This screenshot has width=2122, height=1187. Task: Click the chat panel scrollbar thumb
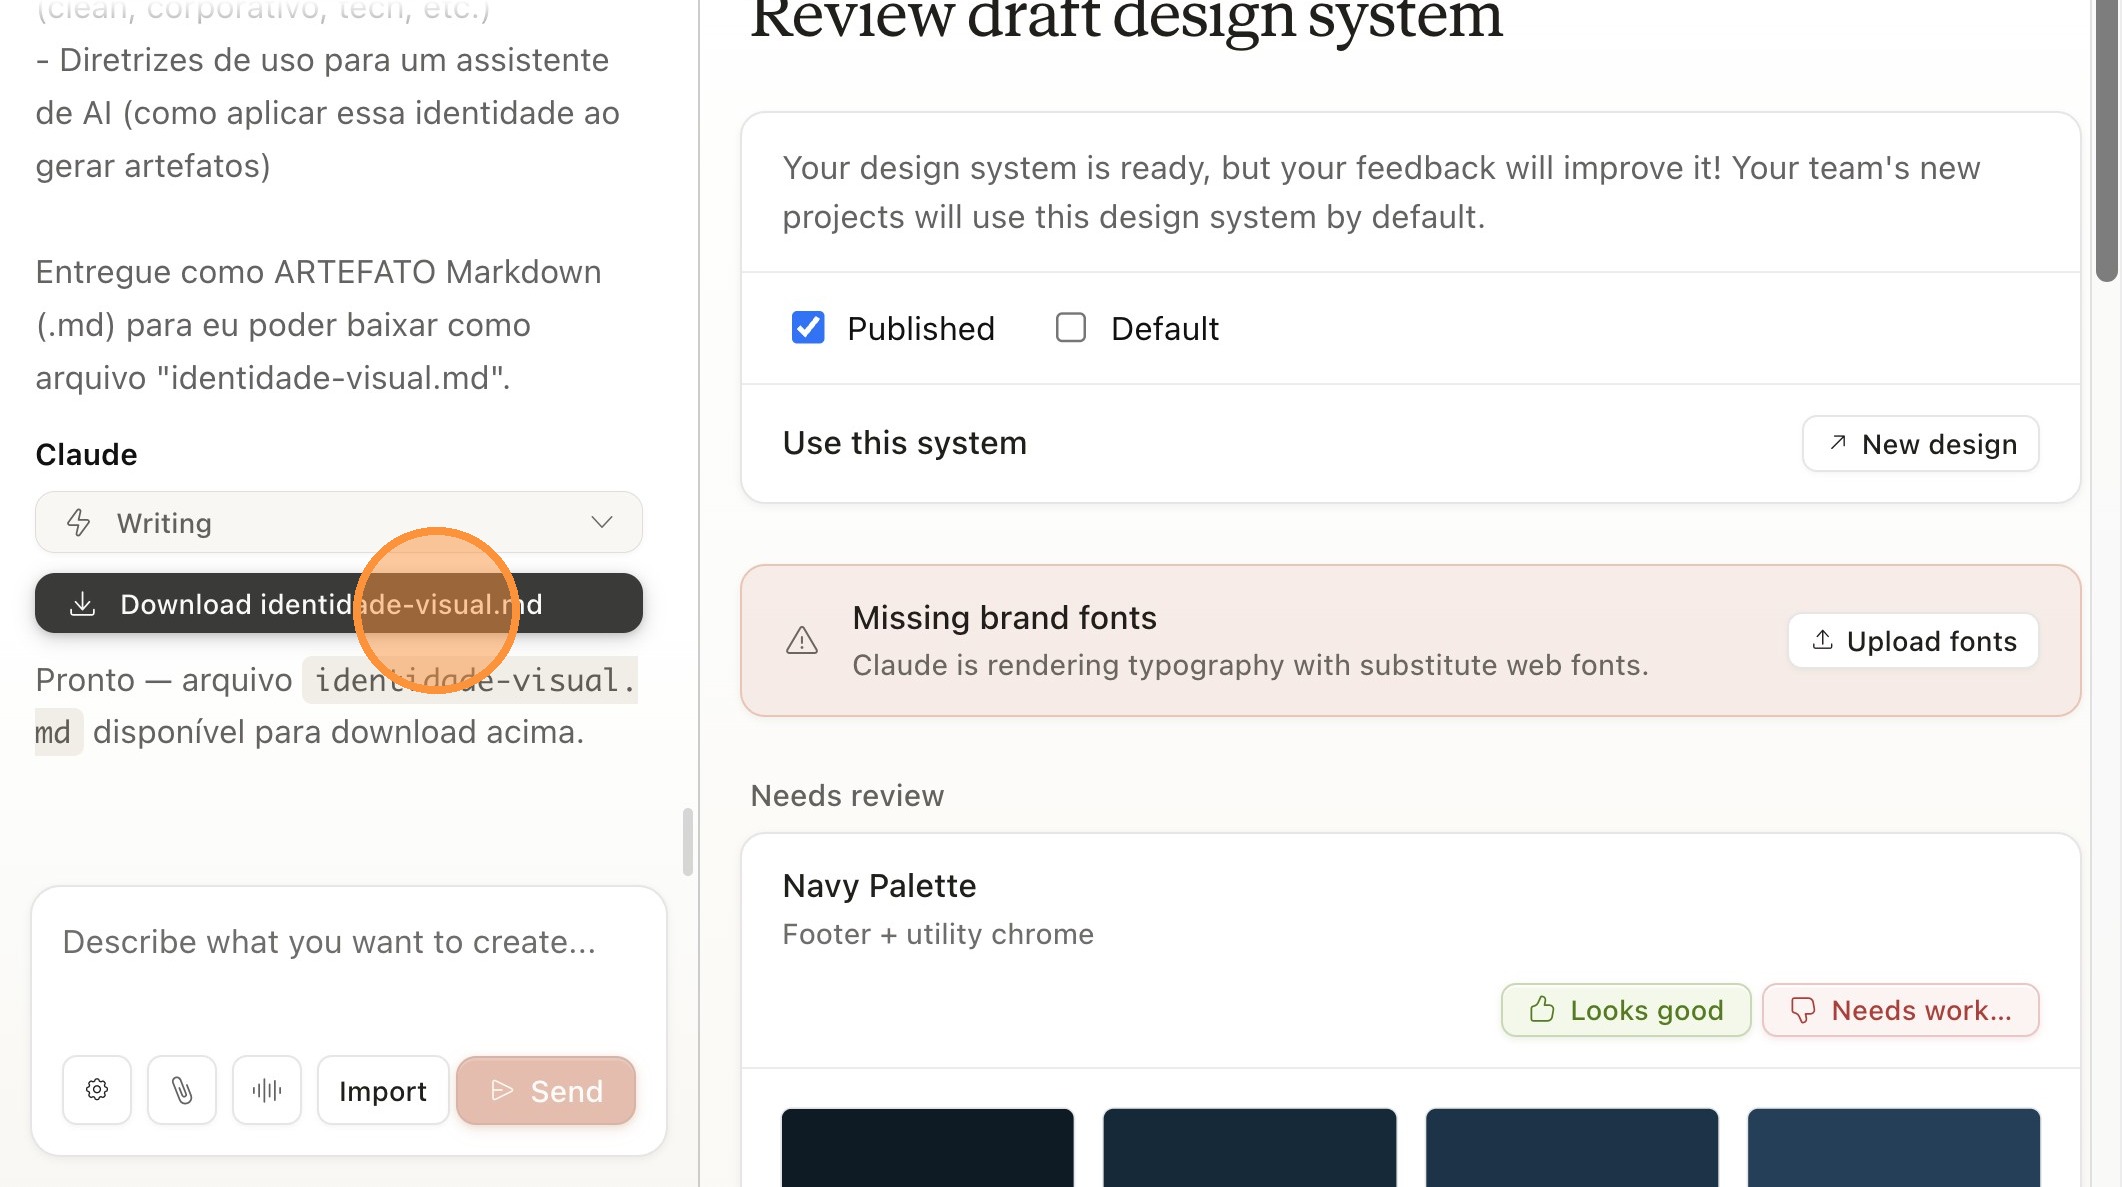pos(687,842)
